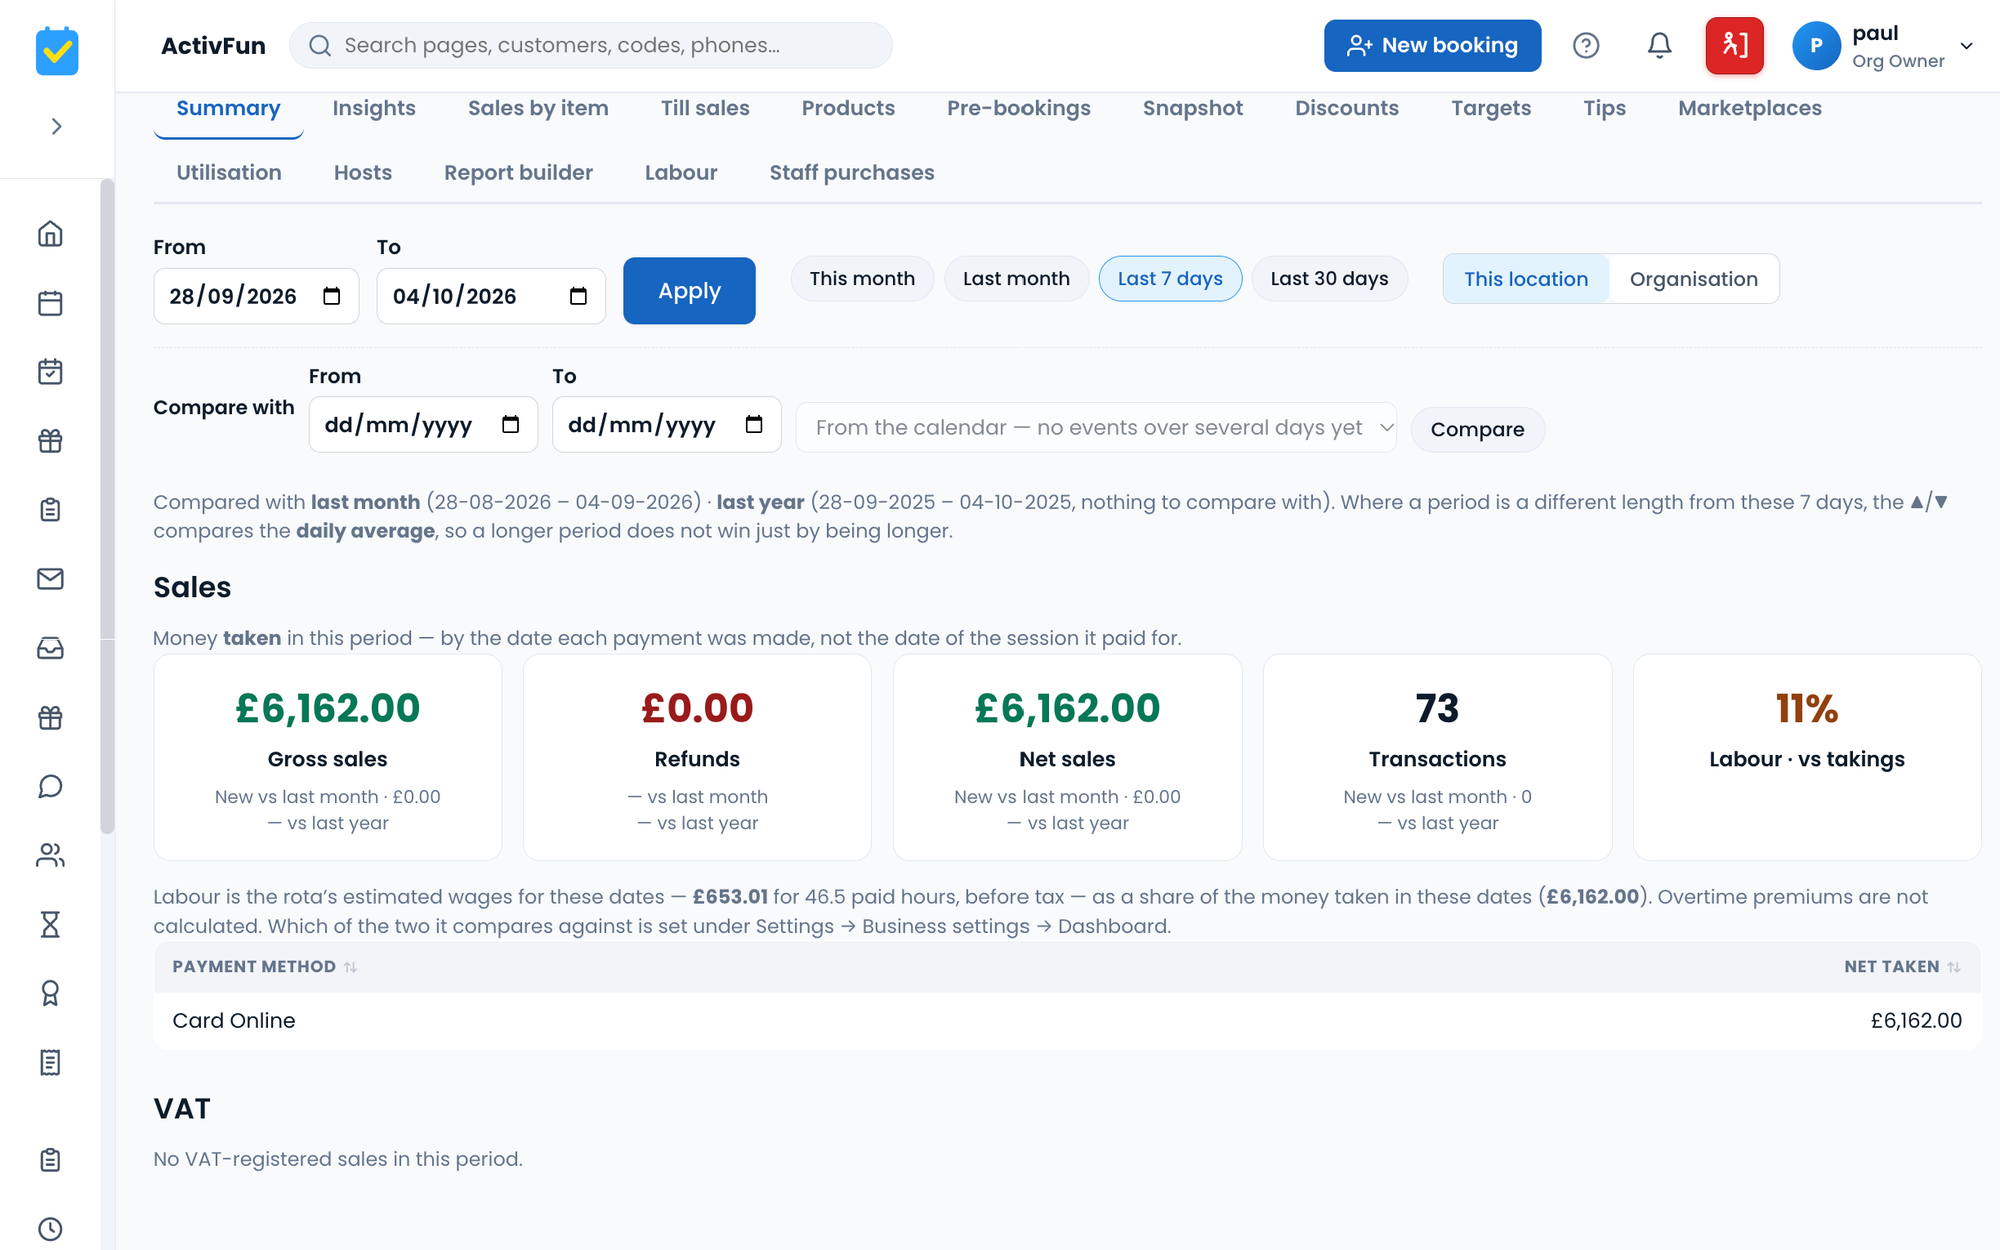Select the This month quick range
This screenshot has width=2000, height=1250.
pos(862,278)
